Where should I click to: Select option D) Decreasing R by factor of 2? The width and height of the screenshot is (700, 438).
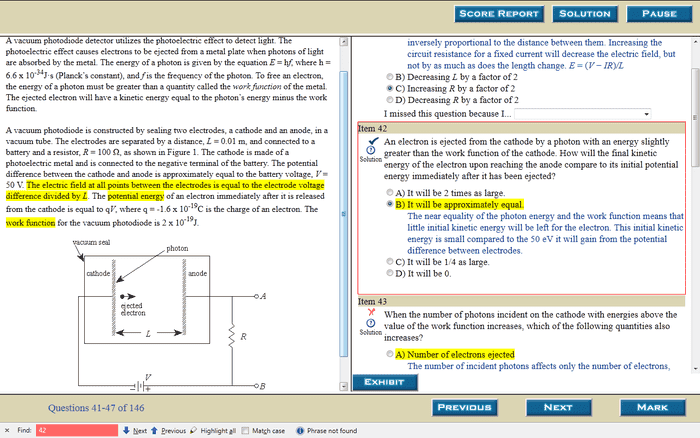[390, 100]
